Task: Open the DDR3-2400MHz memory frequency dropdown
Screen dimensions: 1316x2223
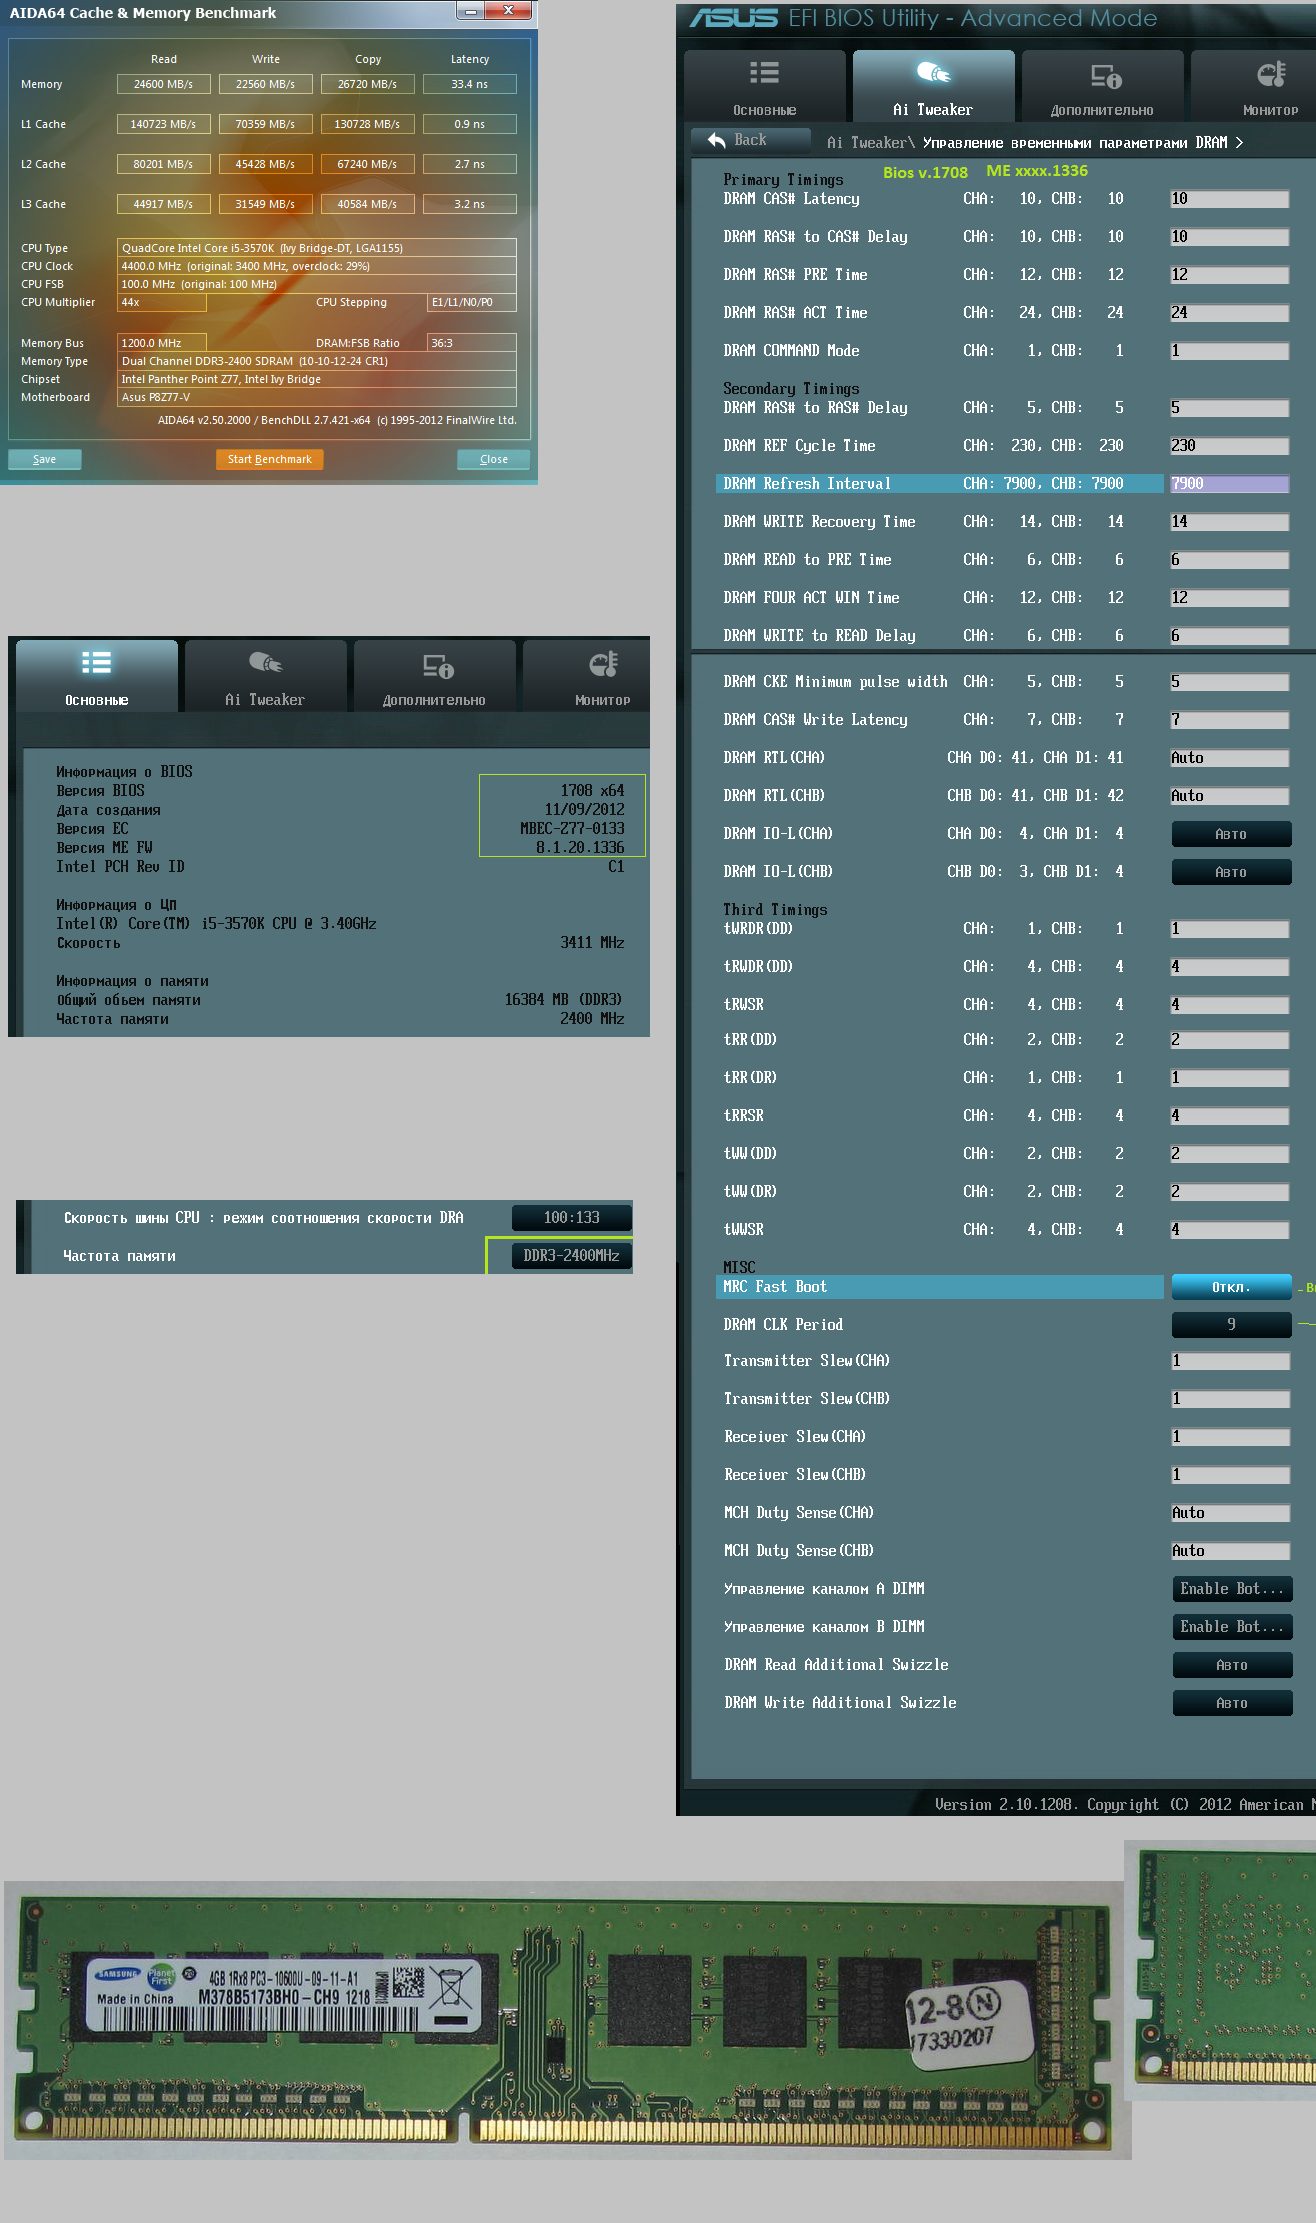Action: [x=571, y=1255]
